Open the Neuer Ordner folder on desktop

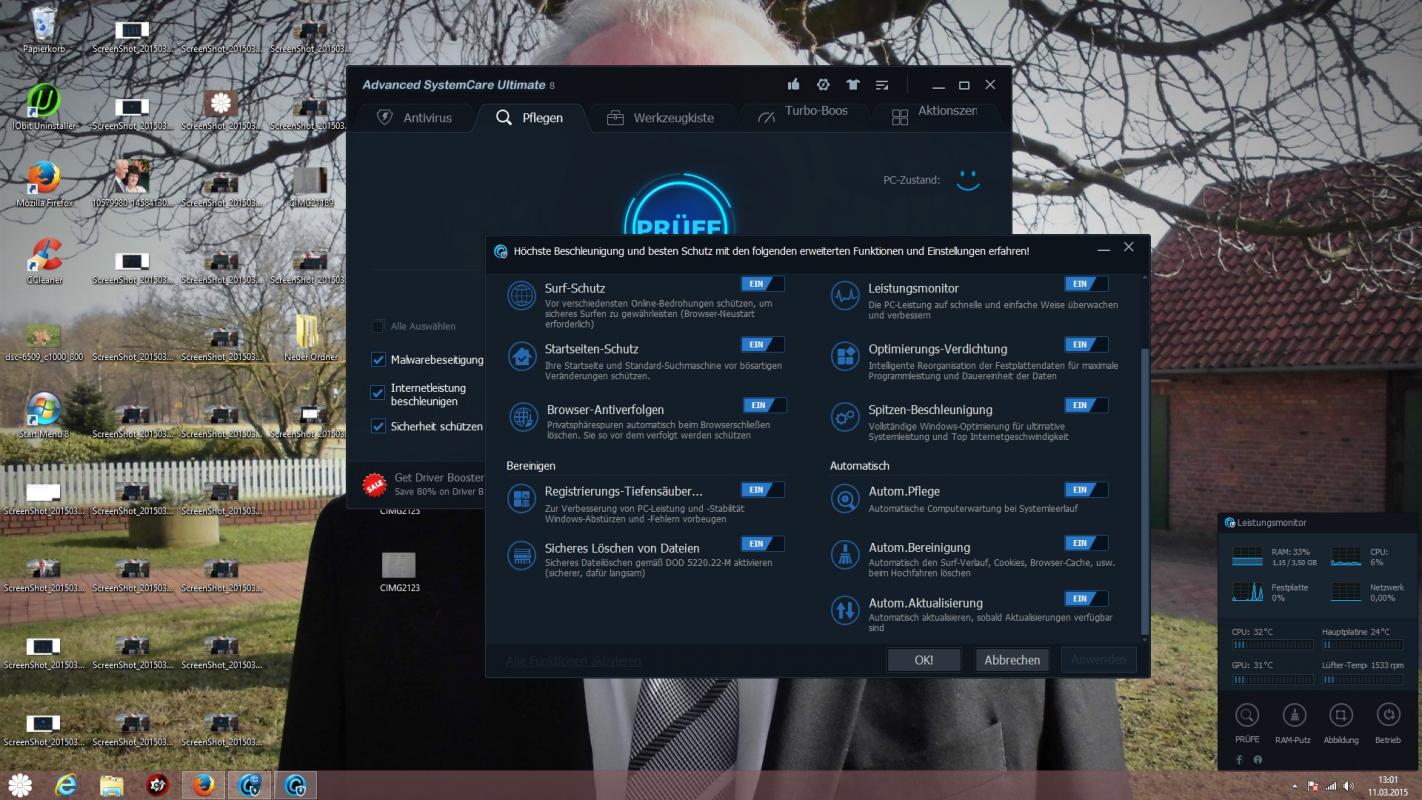[310, 337]
